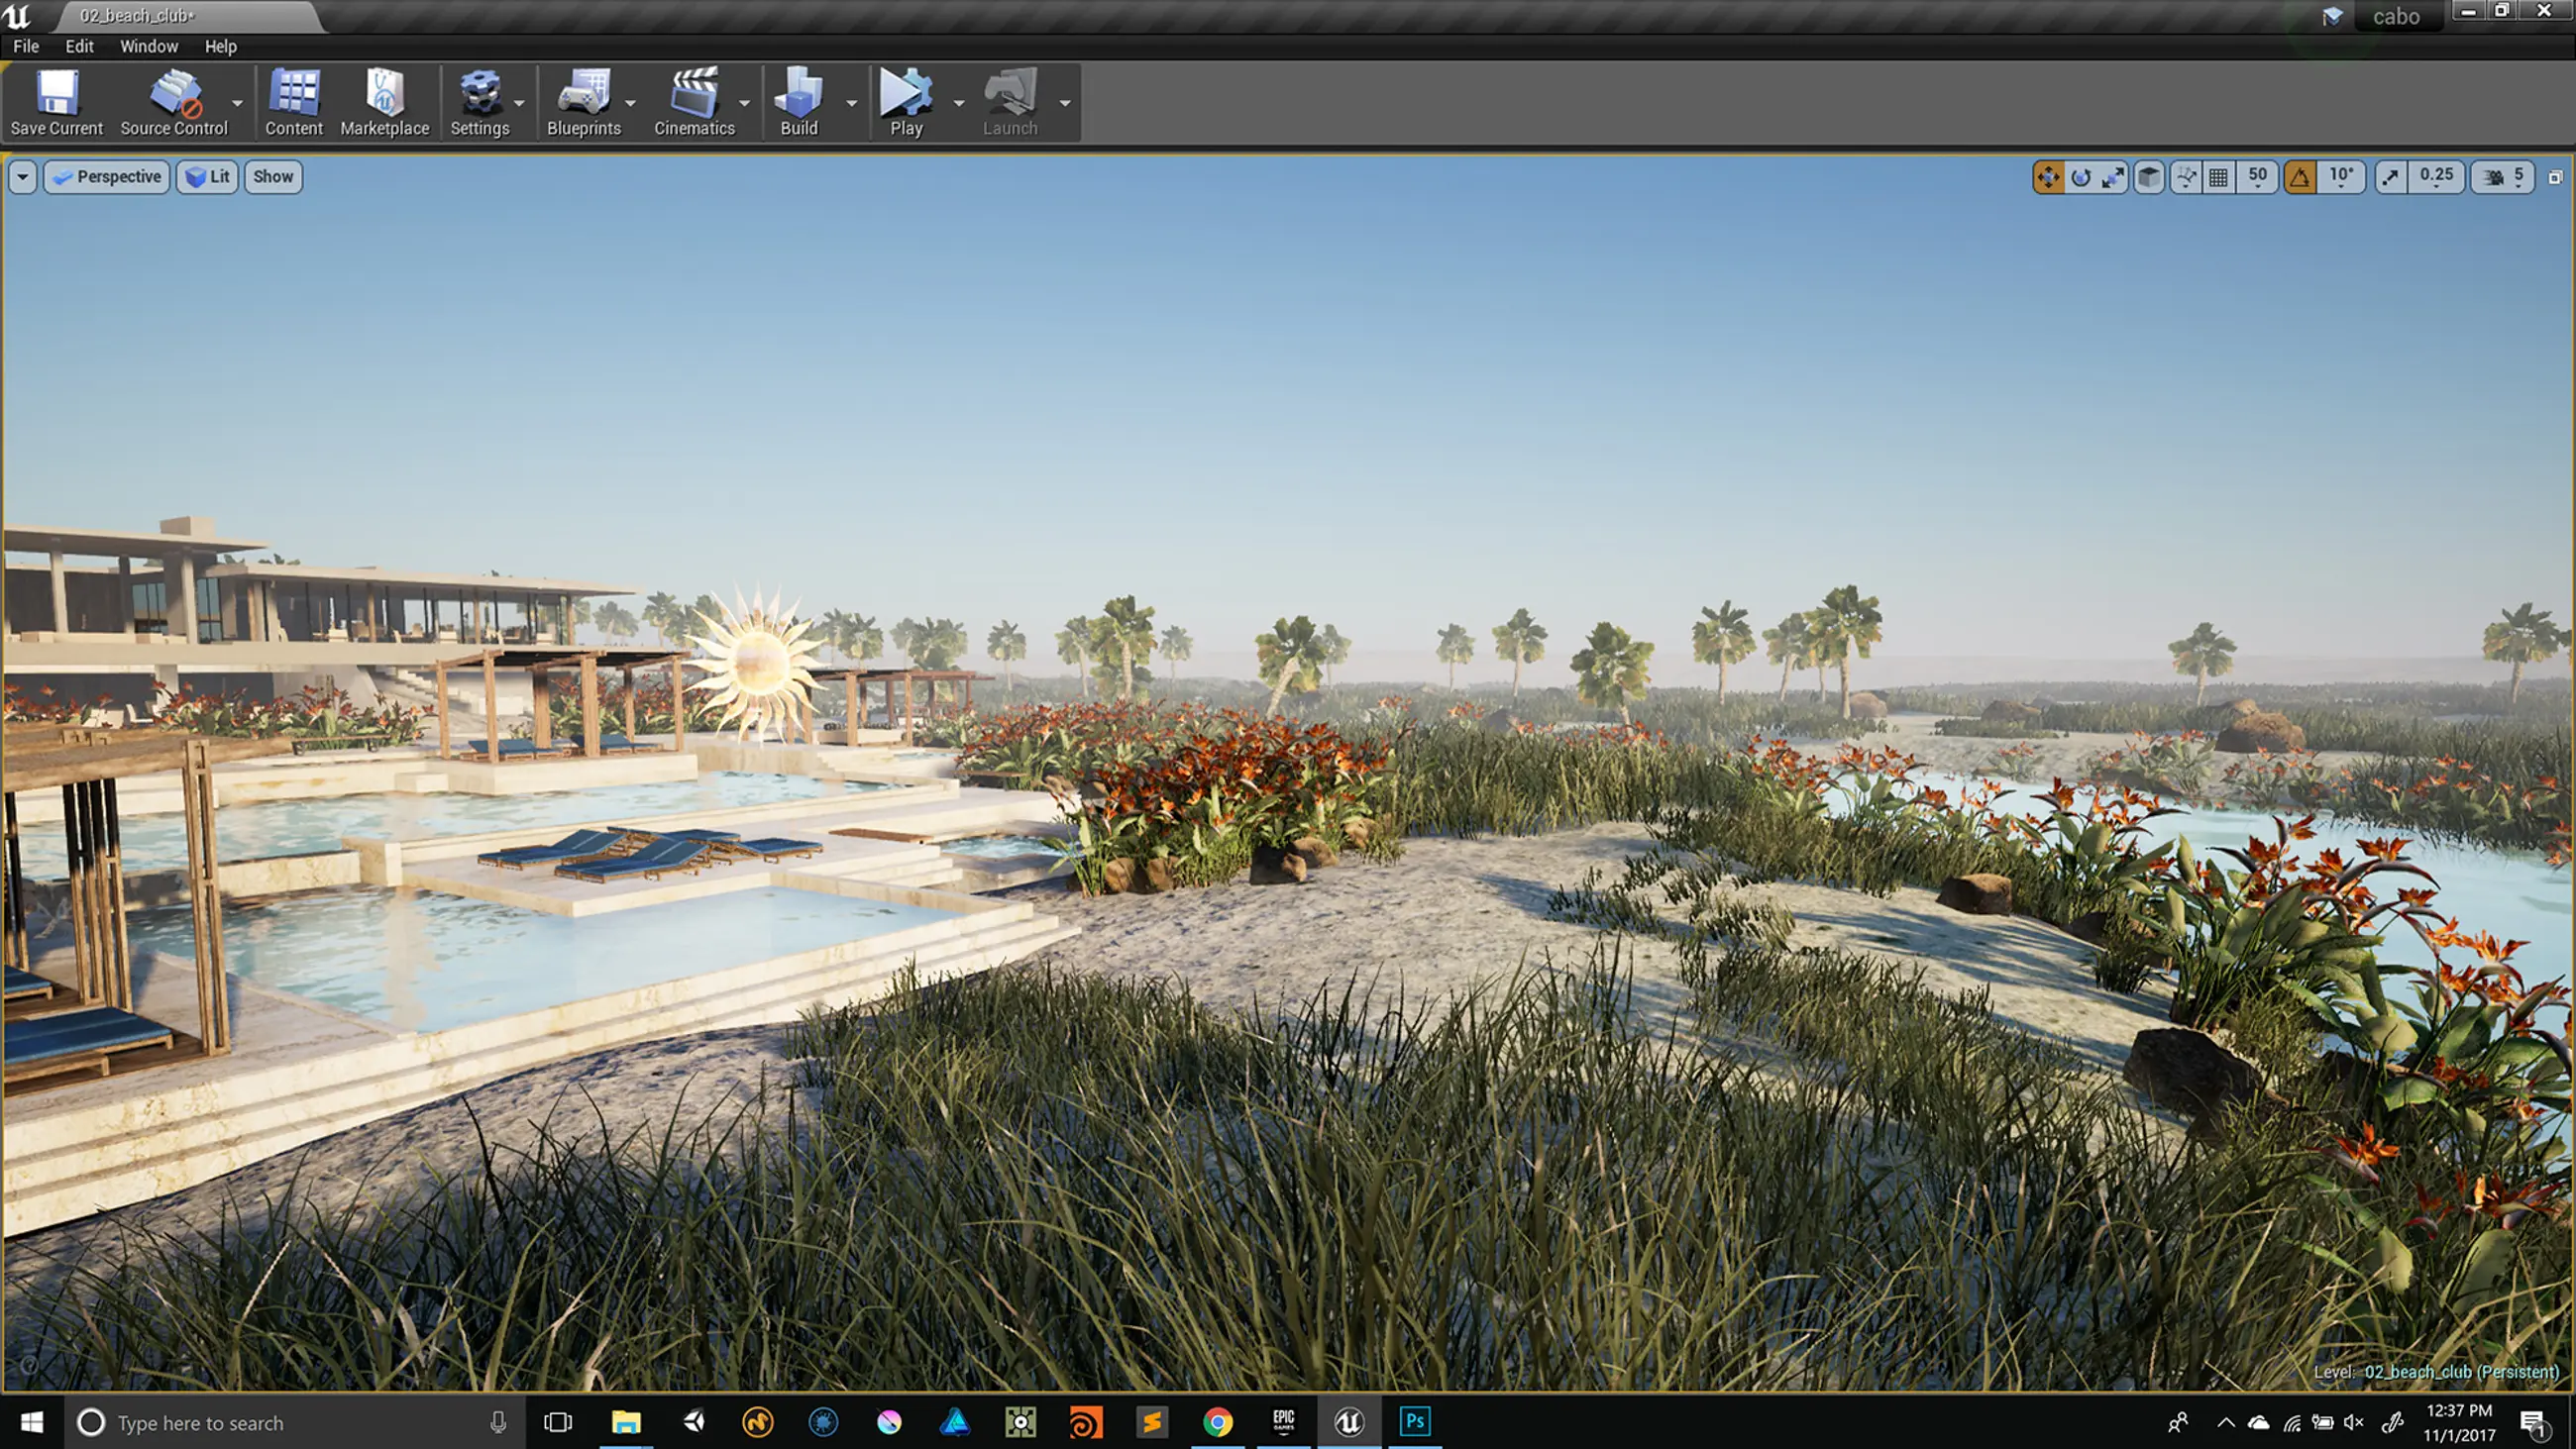Open scale snap 0.25 dropdown

2436,177
